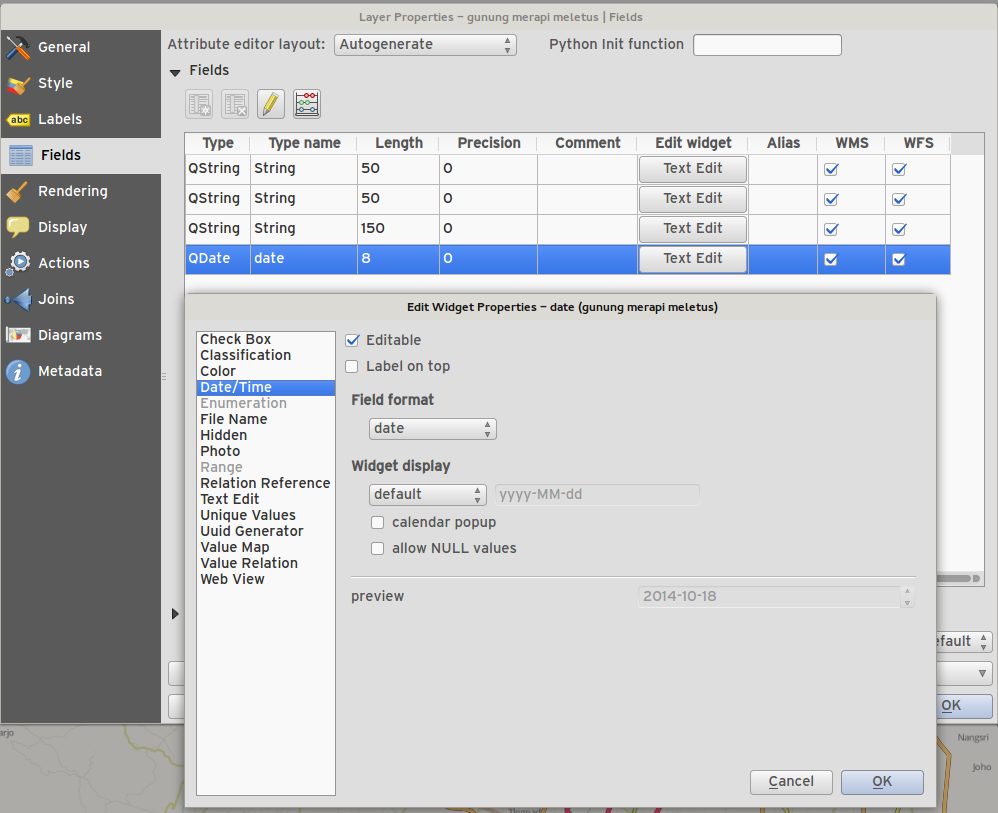Image resolution: width=998 pixels, height=813 pixels.
Task: Open the field calculator abacus icon
Action: click(307, 104)
